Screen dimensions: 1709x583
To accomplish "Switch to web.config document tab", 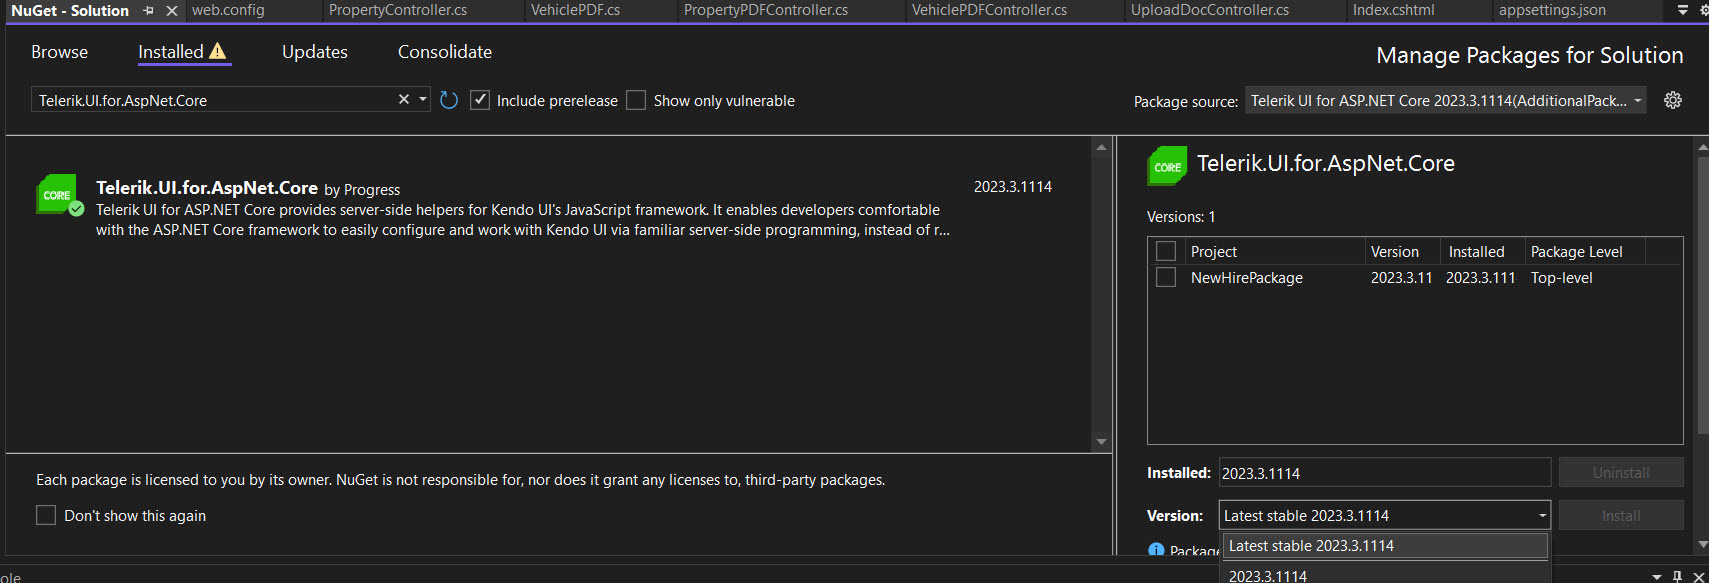I will point(228,10).
